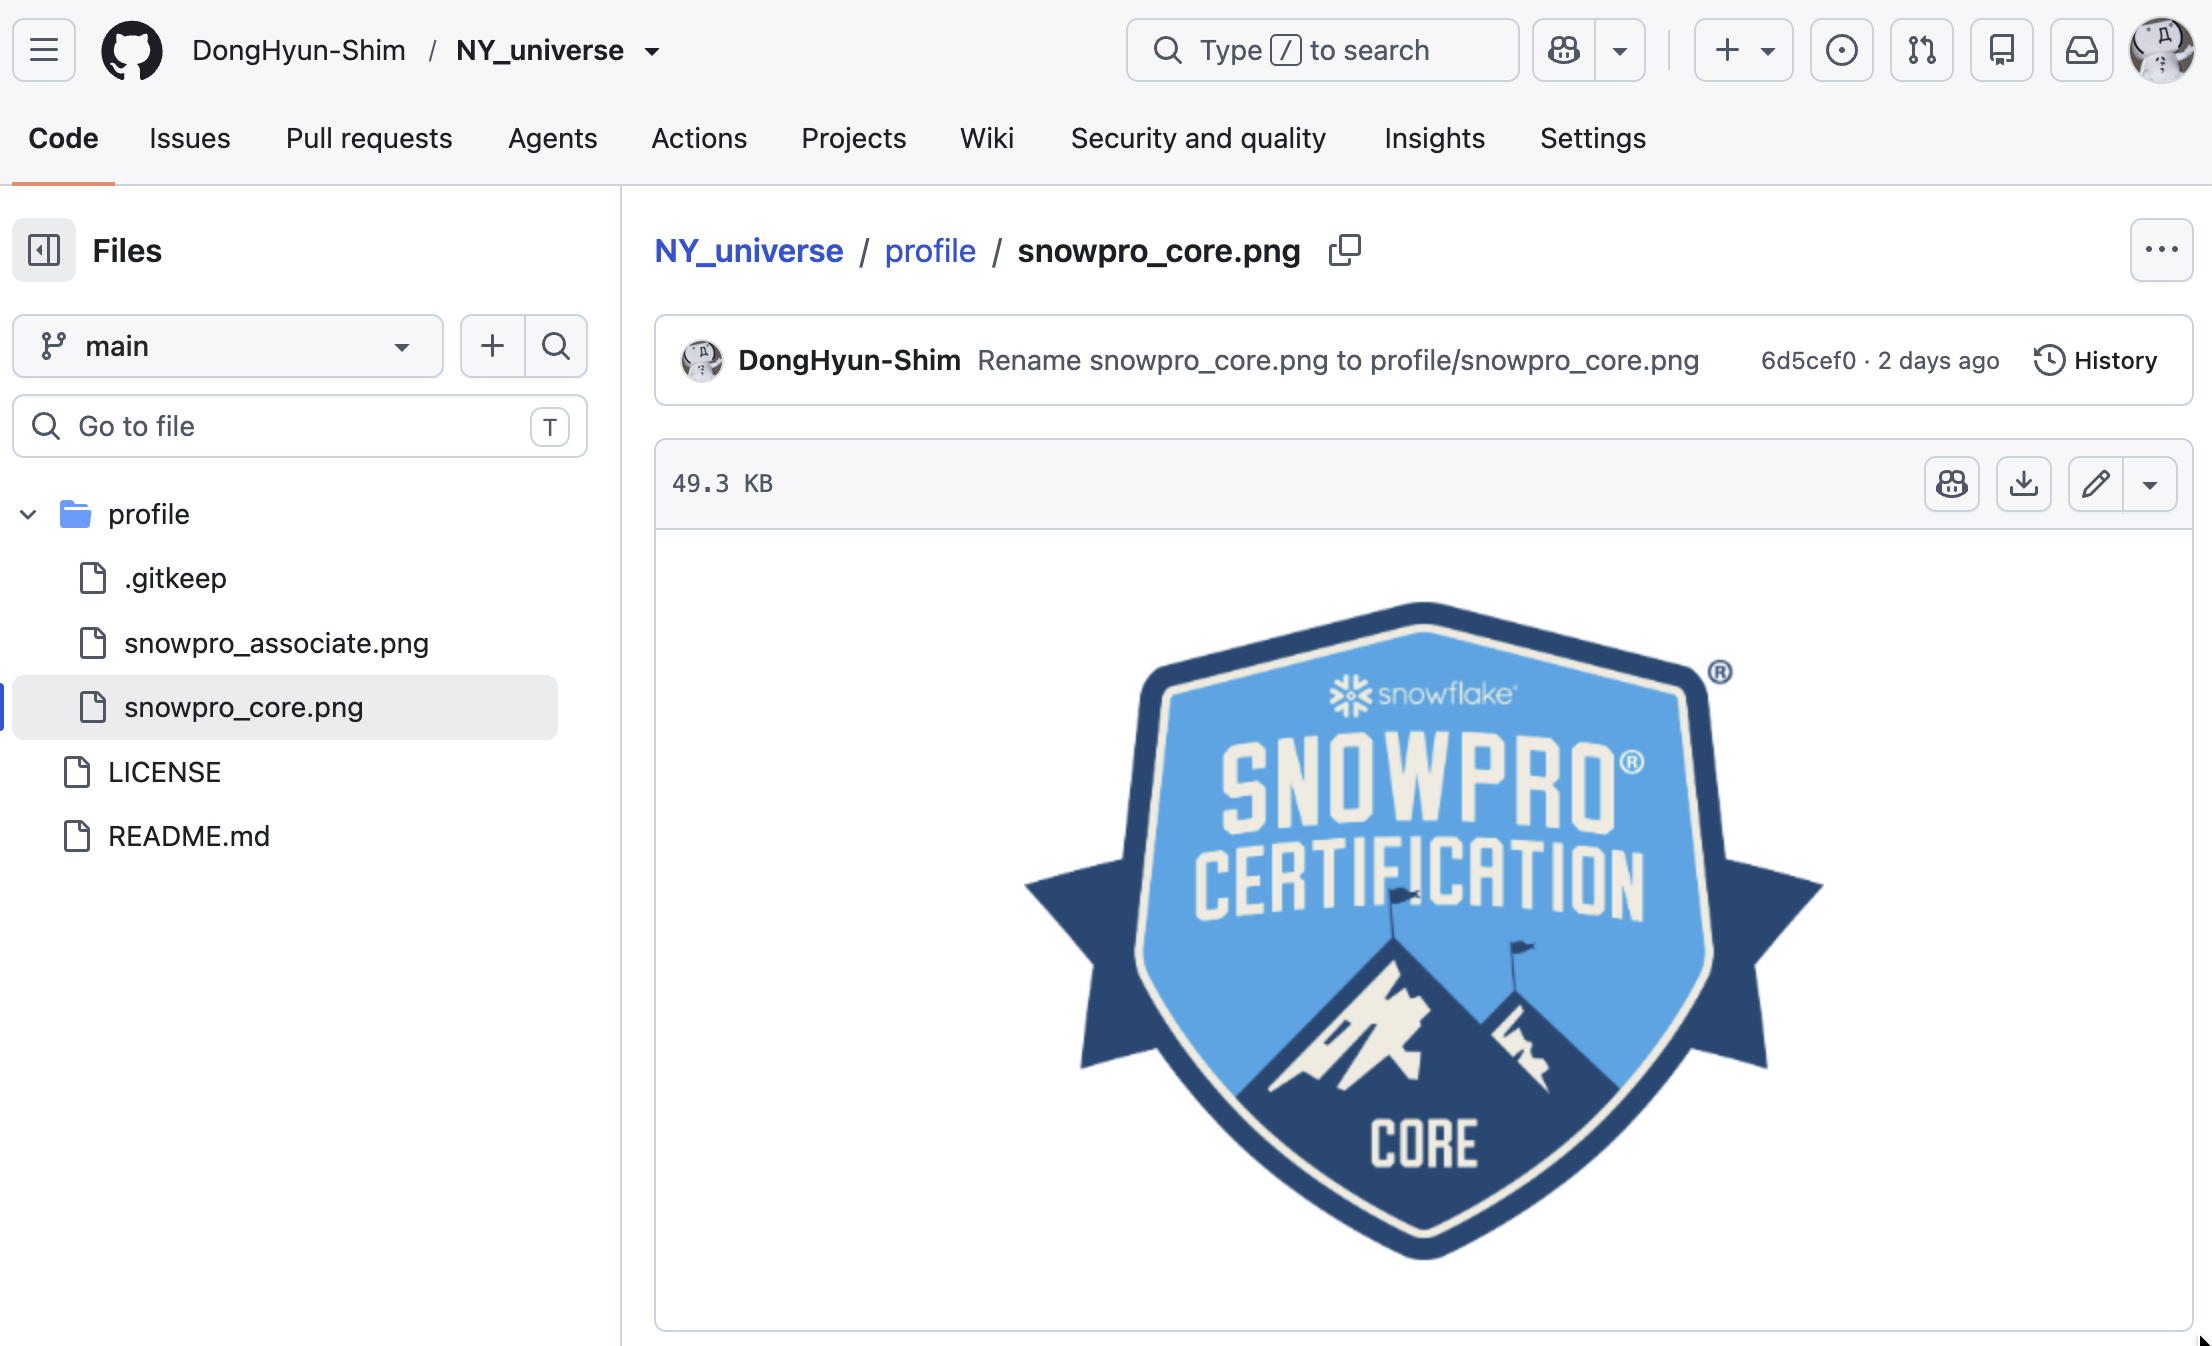Switch to the Issues tab
This screenshot has width=2212, height=1346.
click(x=190, y=138)
